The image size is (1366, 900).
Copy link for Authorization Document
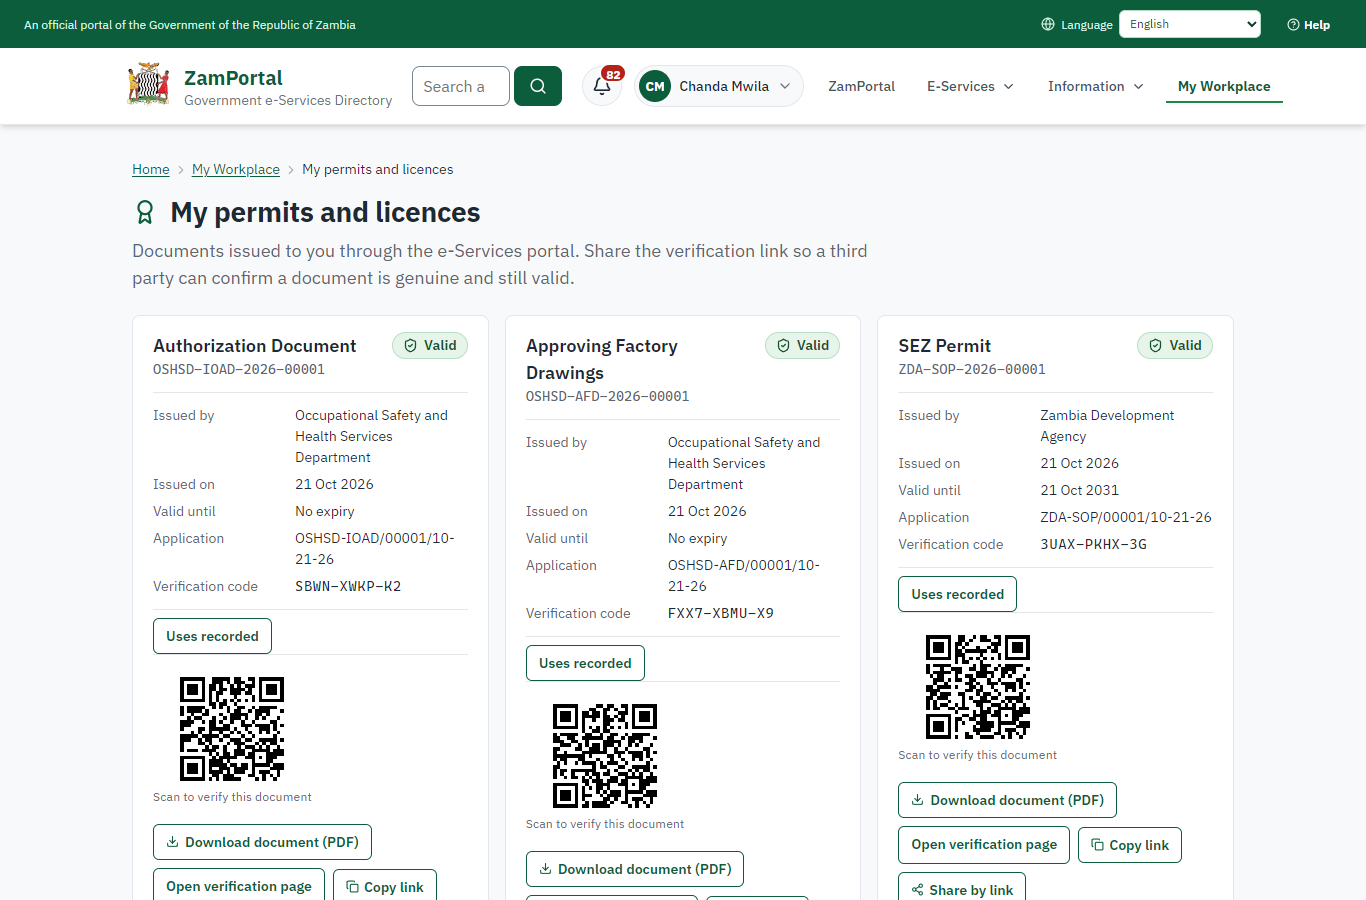(385, 886)
